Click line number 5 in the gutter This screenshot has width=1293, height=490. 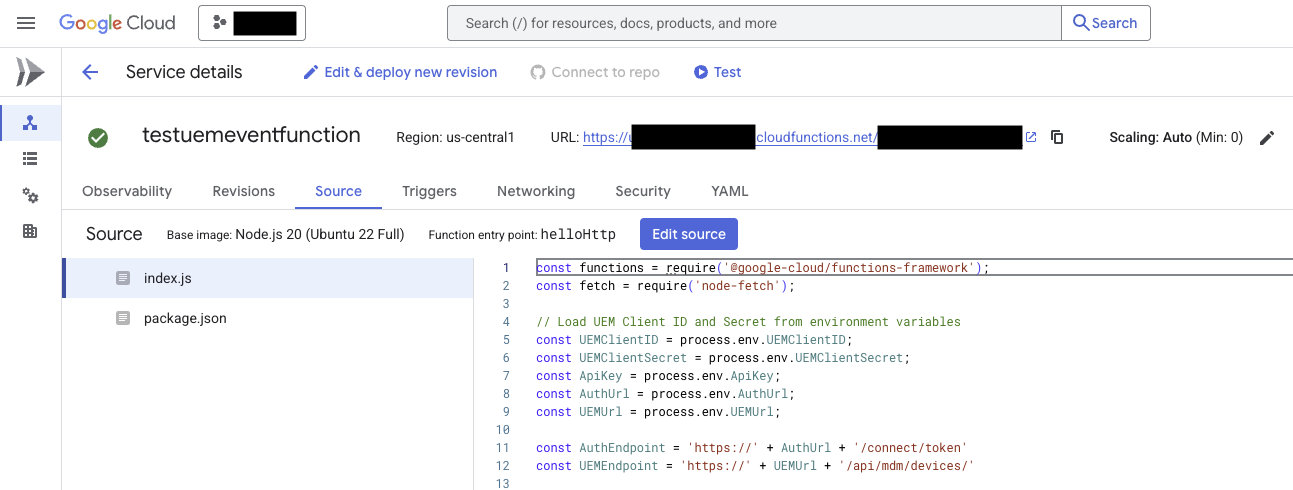(506, 340)
